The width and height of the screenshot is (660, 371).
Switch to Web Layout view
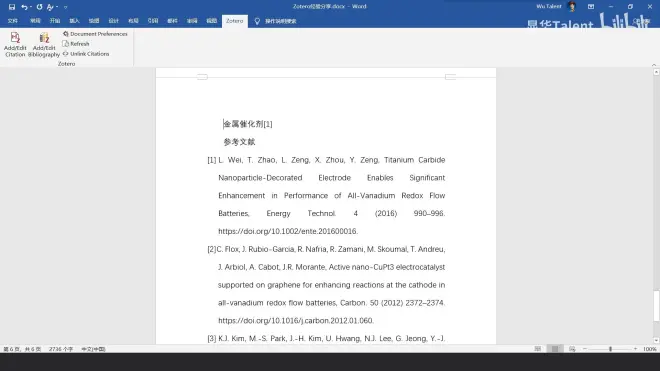572,349
